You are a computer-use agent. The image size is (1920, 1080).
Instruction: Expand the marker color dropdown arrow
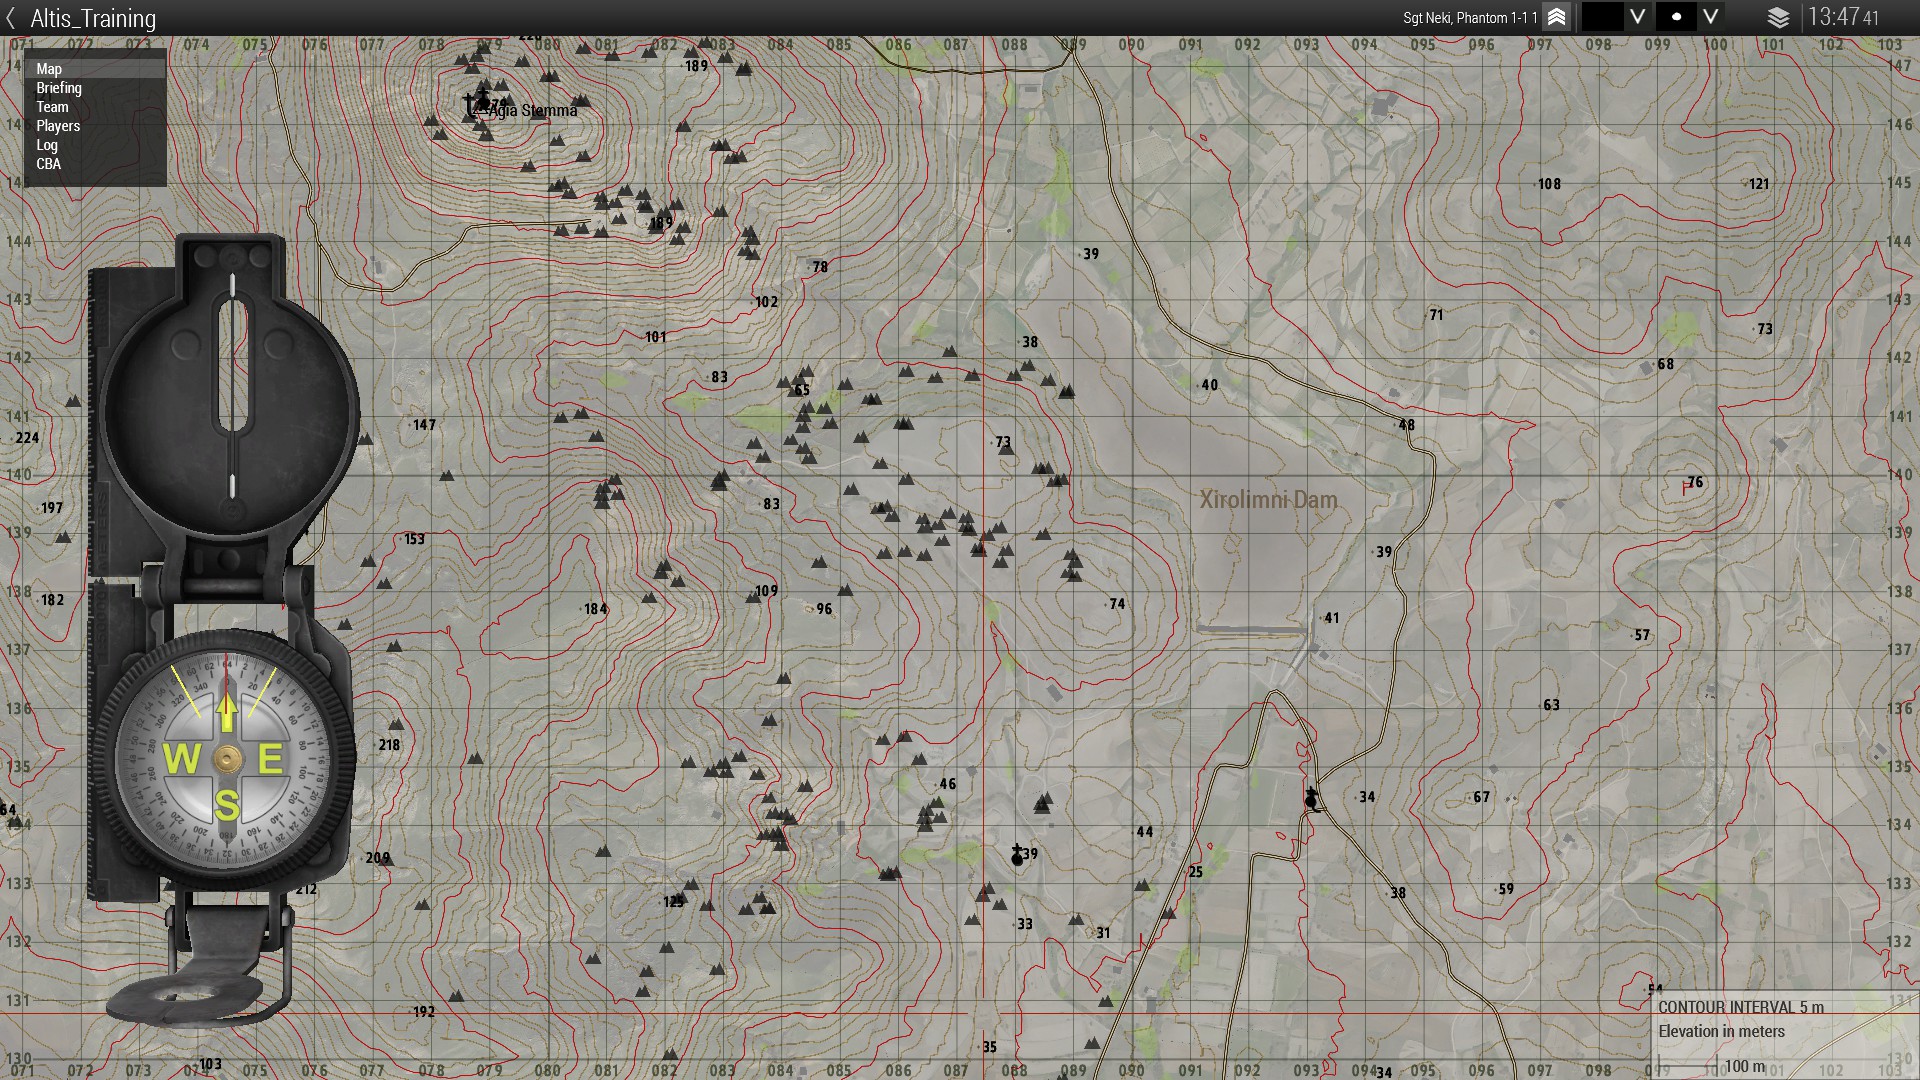coord(1637,17)
